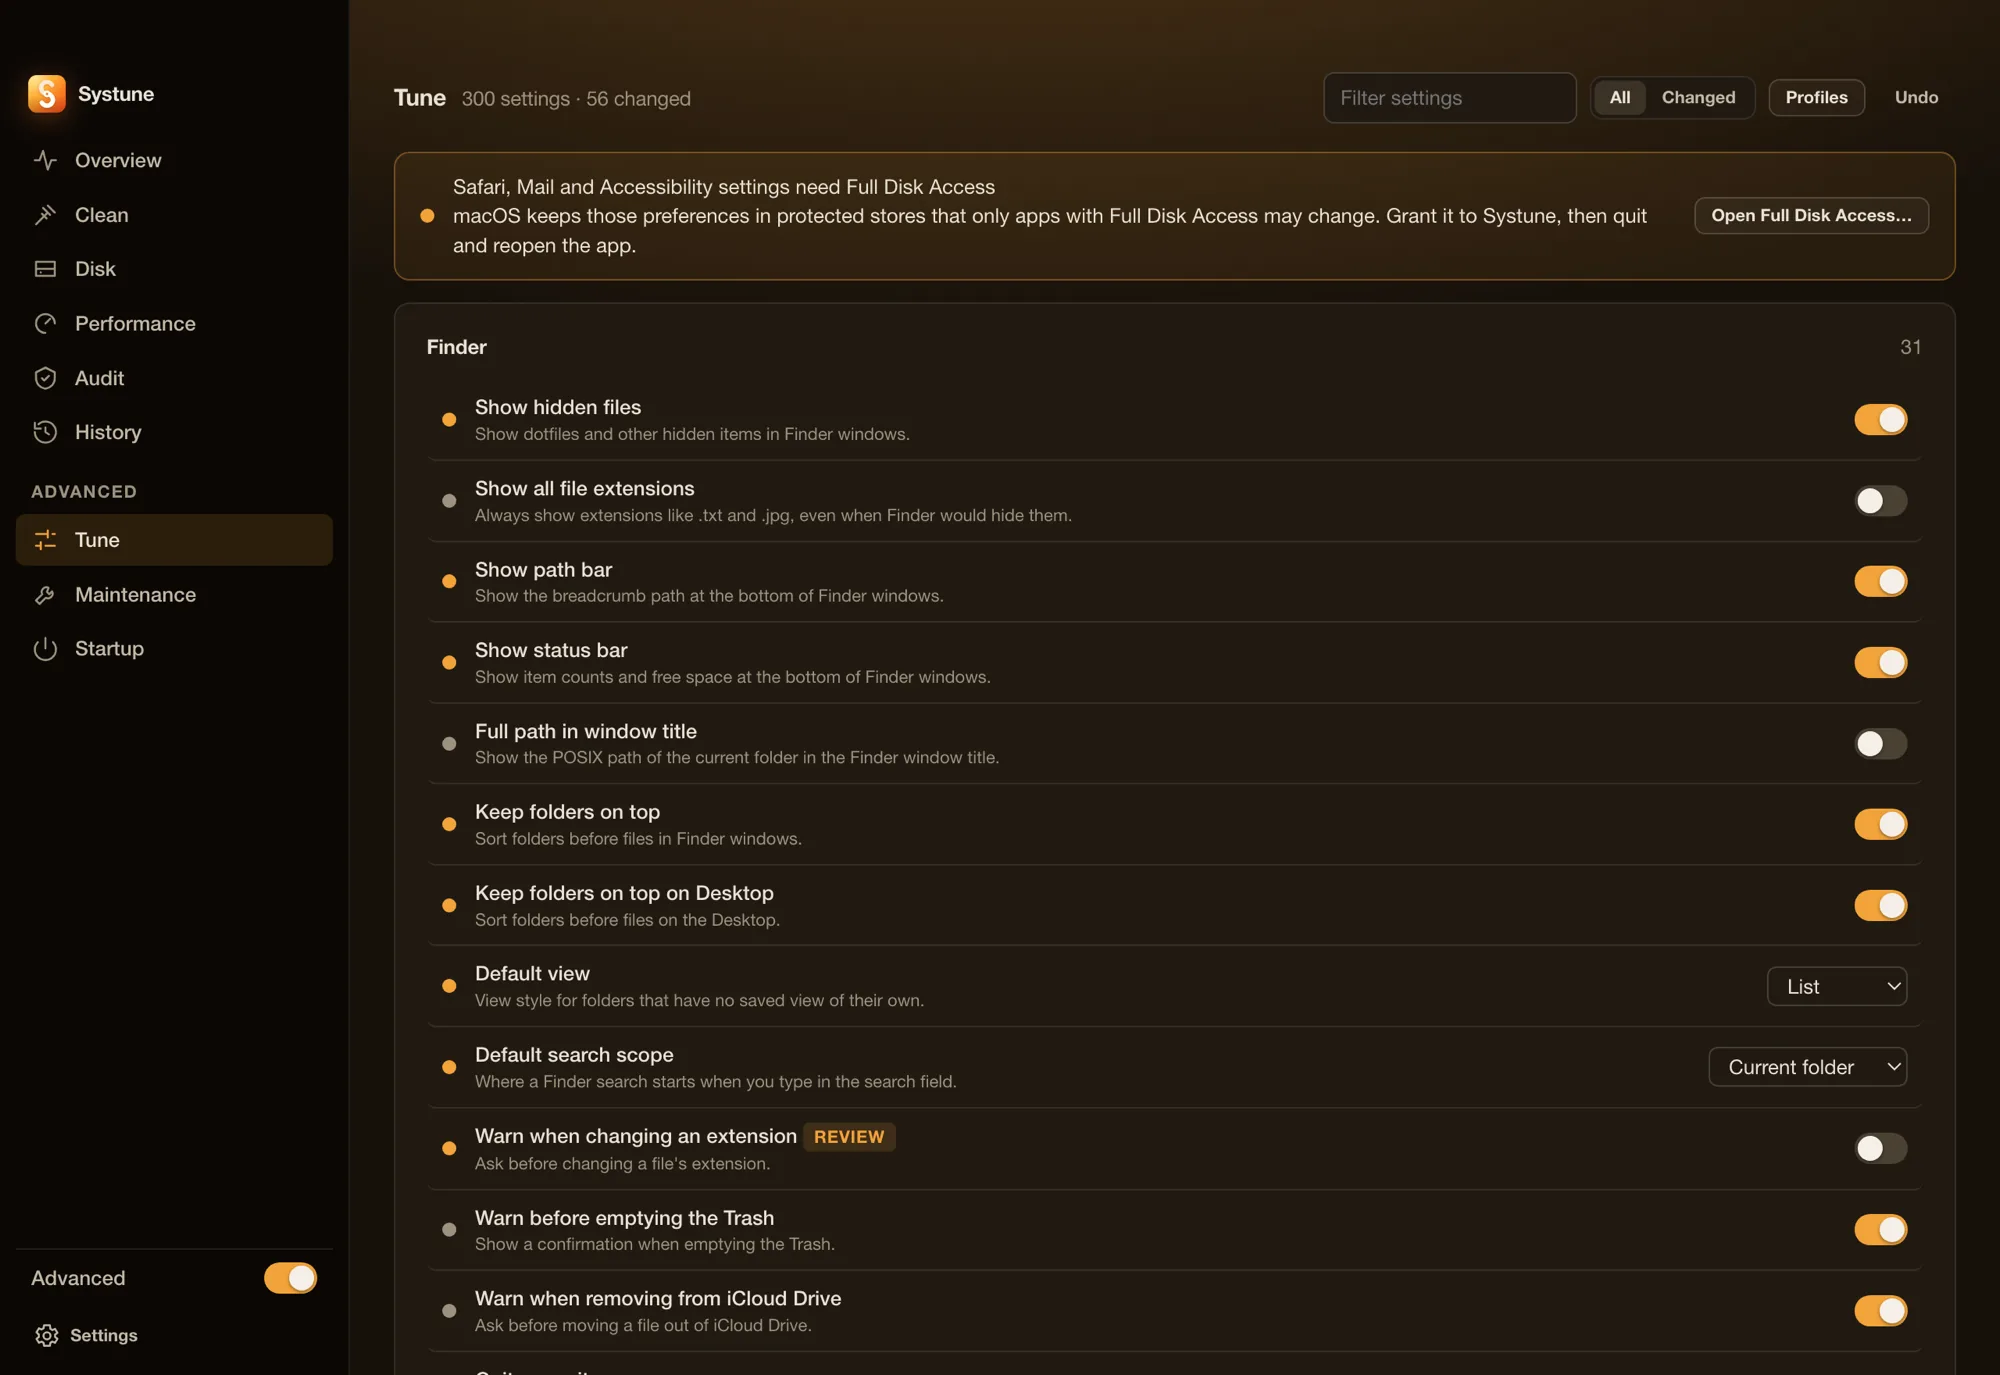The image size is (2000, 1375).
Task: Click the Maintenance wrench icon
Action: tap(45, 595)
